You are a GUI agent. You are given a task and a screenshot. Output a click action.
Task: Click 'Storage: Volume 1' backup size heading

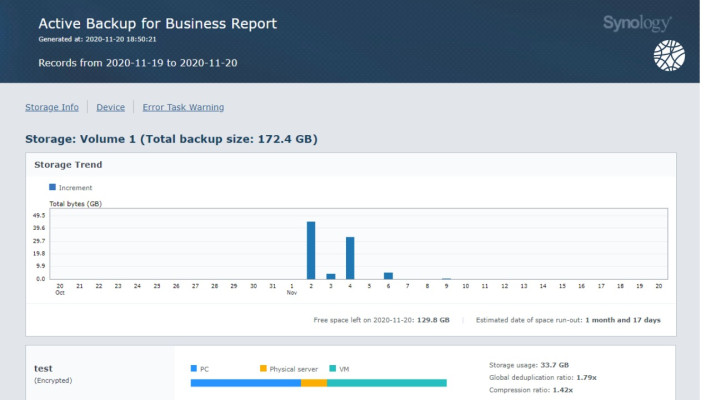tap(171, 139)
